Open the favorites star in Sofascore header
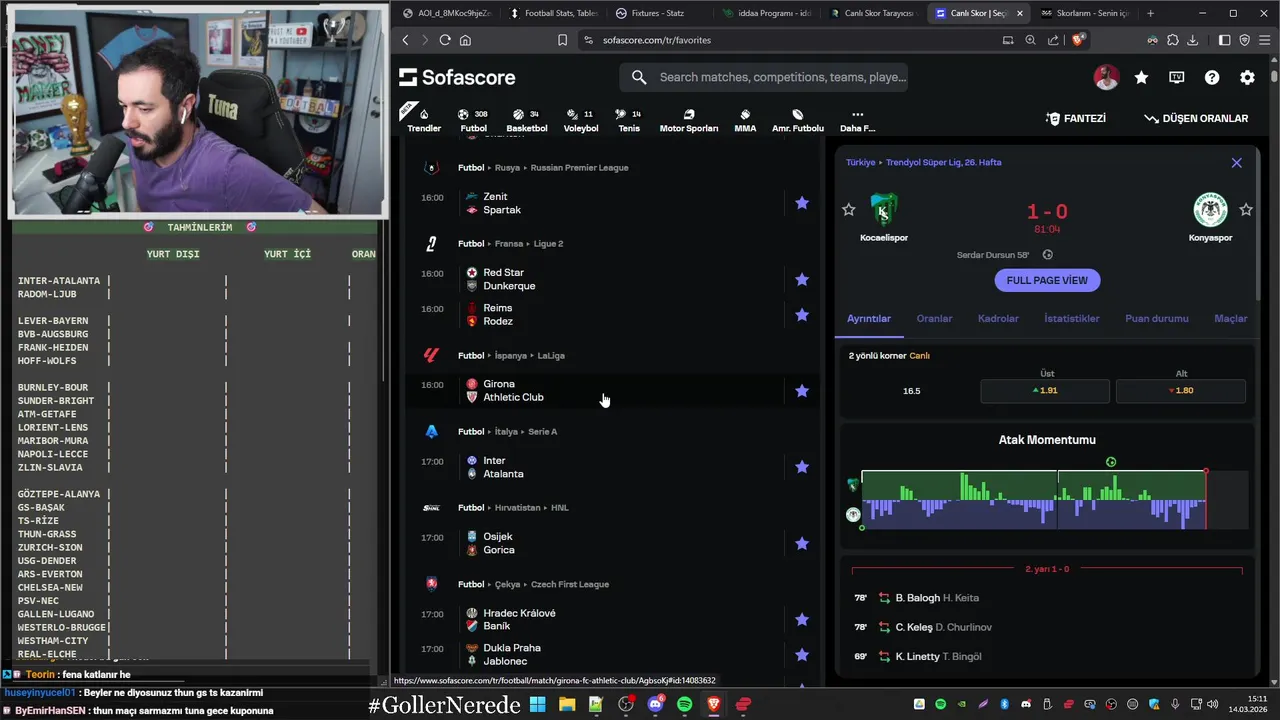The image size is (1280, 720). coord(1141,77)
